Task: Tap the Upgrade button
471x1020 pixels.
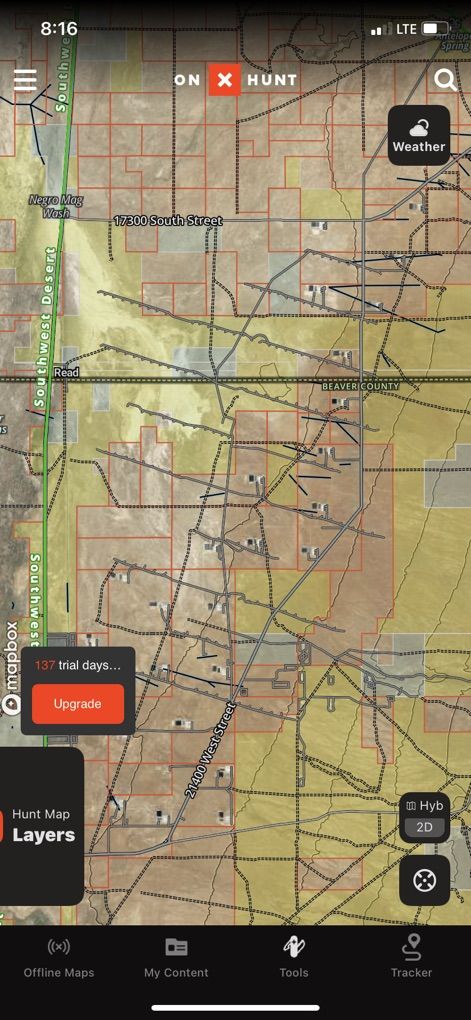Action: 77,704
